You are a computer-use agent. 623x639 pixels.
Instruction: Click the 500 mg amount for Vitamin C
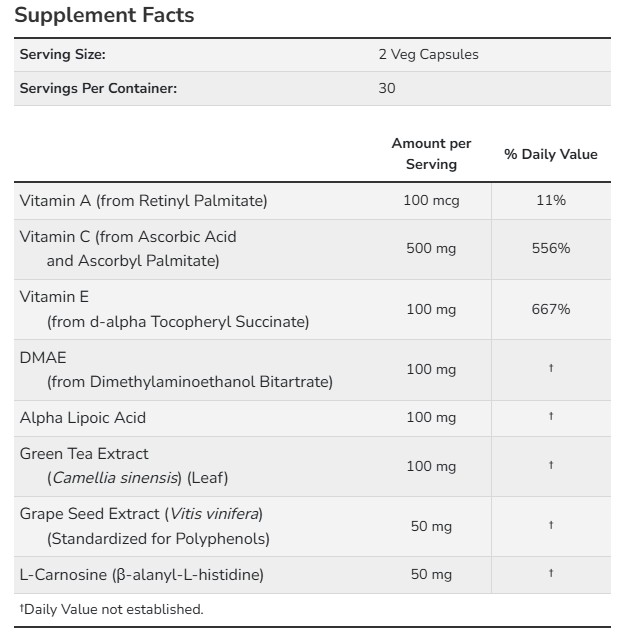pyautogui.click(x=431, y=249)
